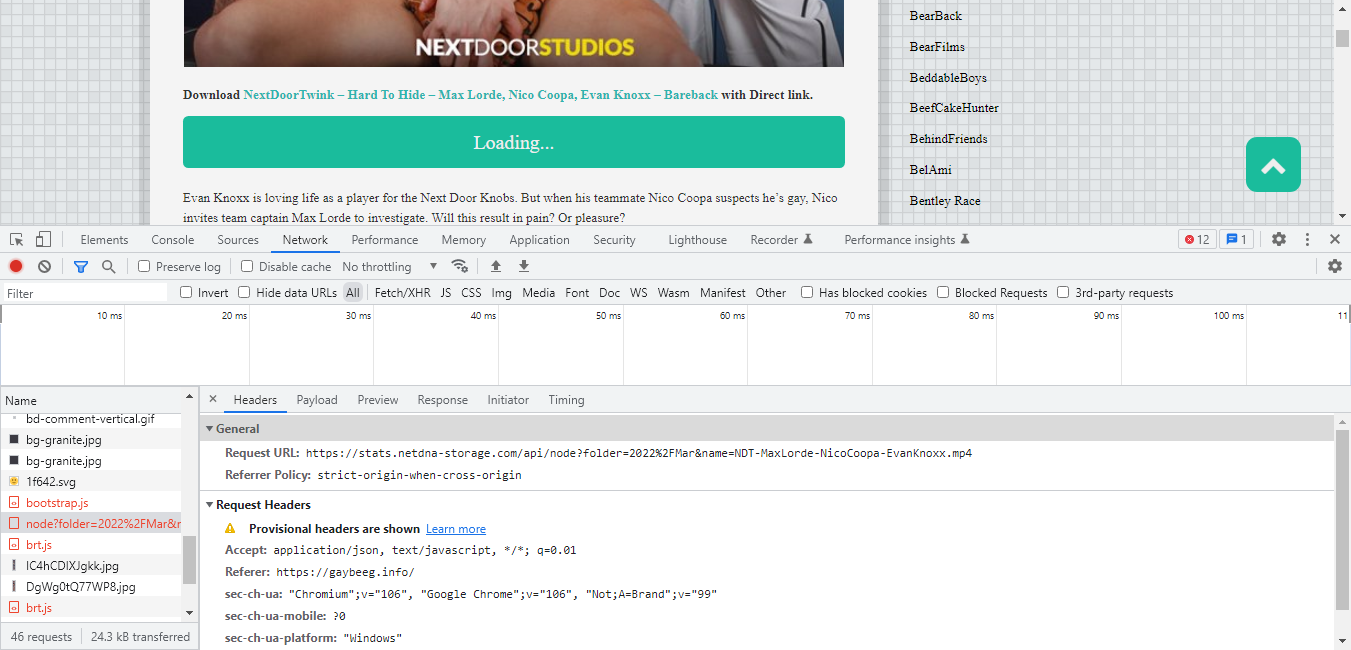Open the Learn more link
Viewport: 1351px width, 650px height.
click(x=455, y=528)
